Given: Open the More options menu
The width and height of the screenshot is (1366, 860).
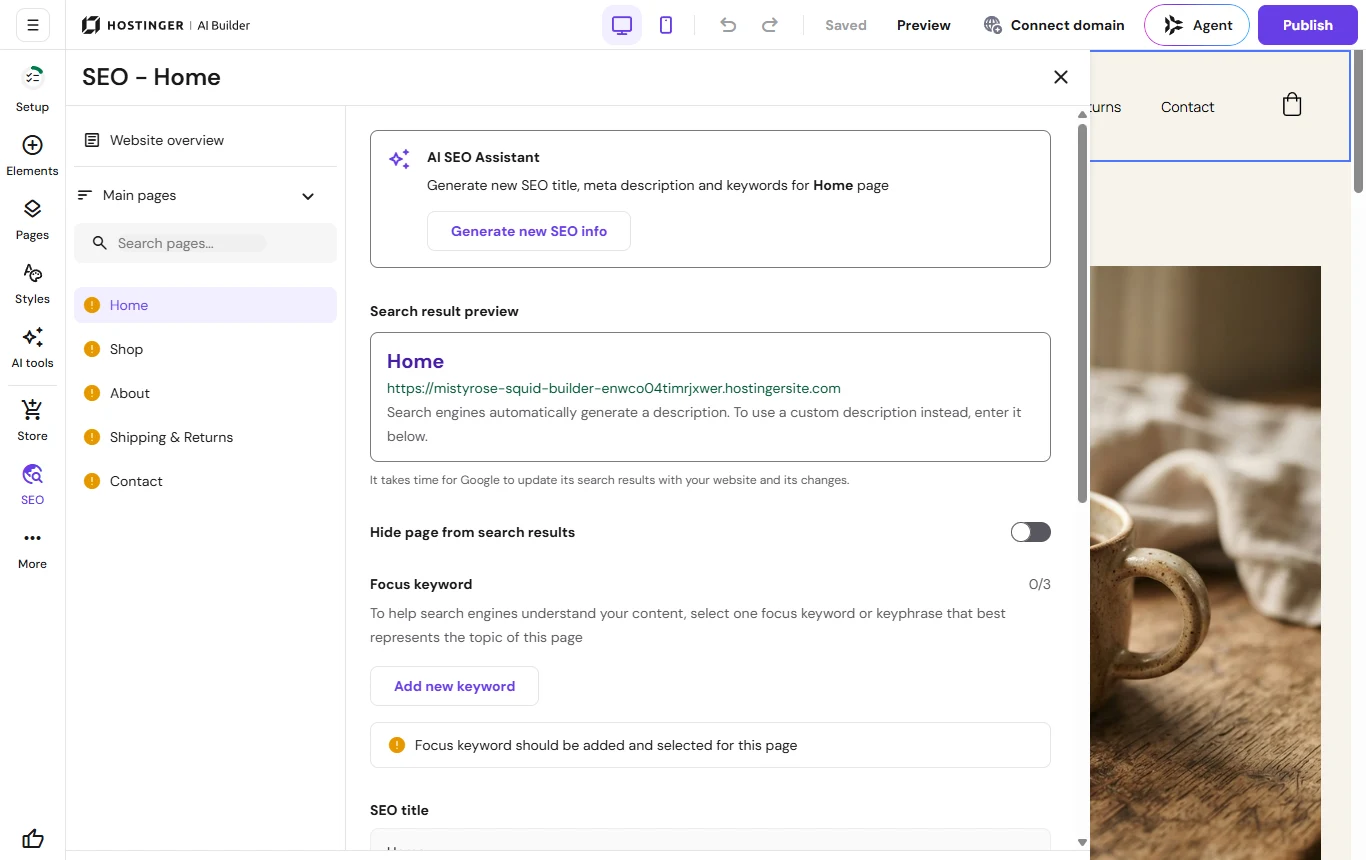Looking at the screenshot, I should (x=32, y=548).
